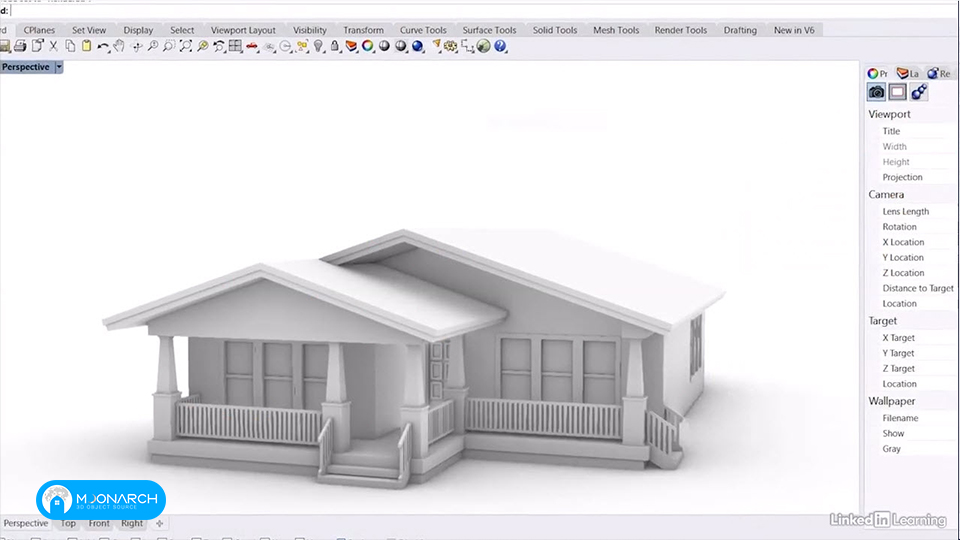Open the CPlanes toolbar tab

point(39,30)
